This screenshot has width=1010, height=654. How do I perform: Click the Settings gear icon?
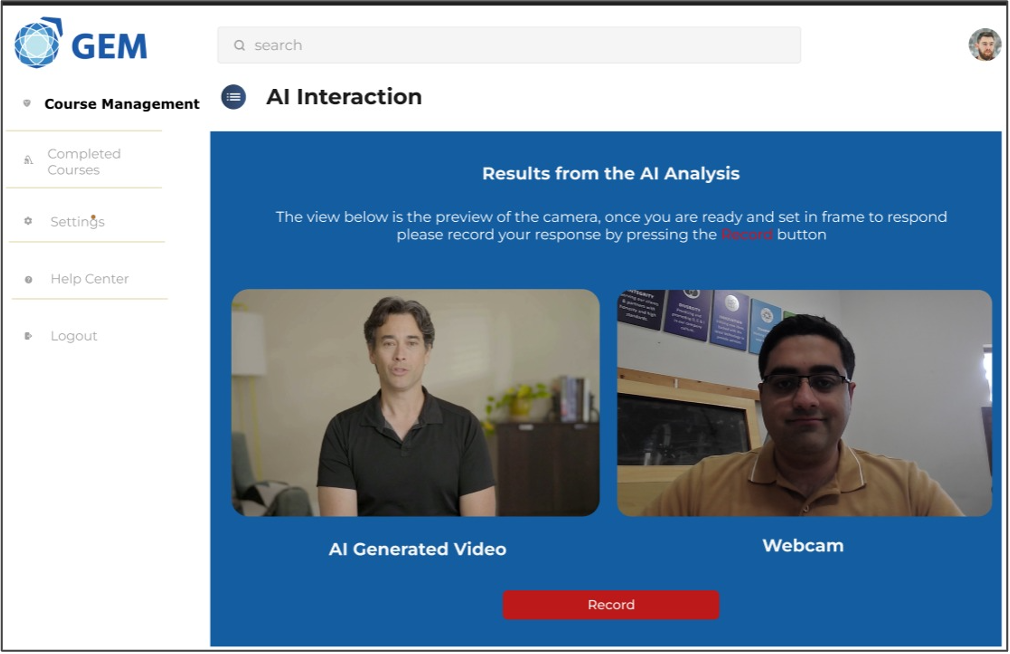click(28, 221)
